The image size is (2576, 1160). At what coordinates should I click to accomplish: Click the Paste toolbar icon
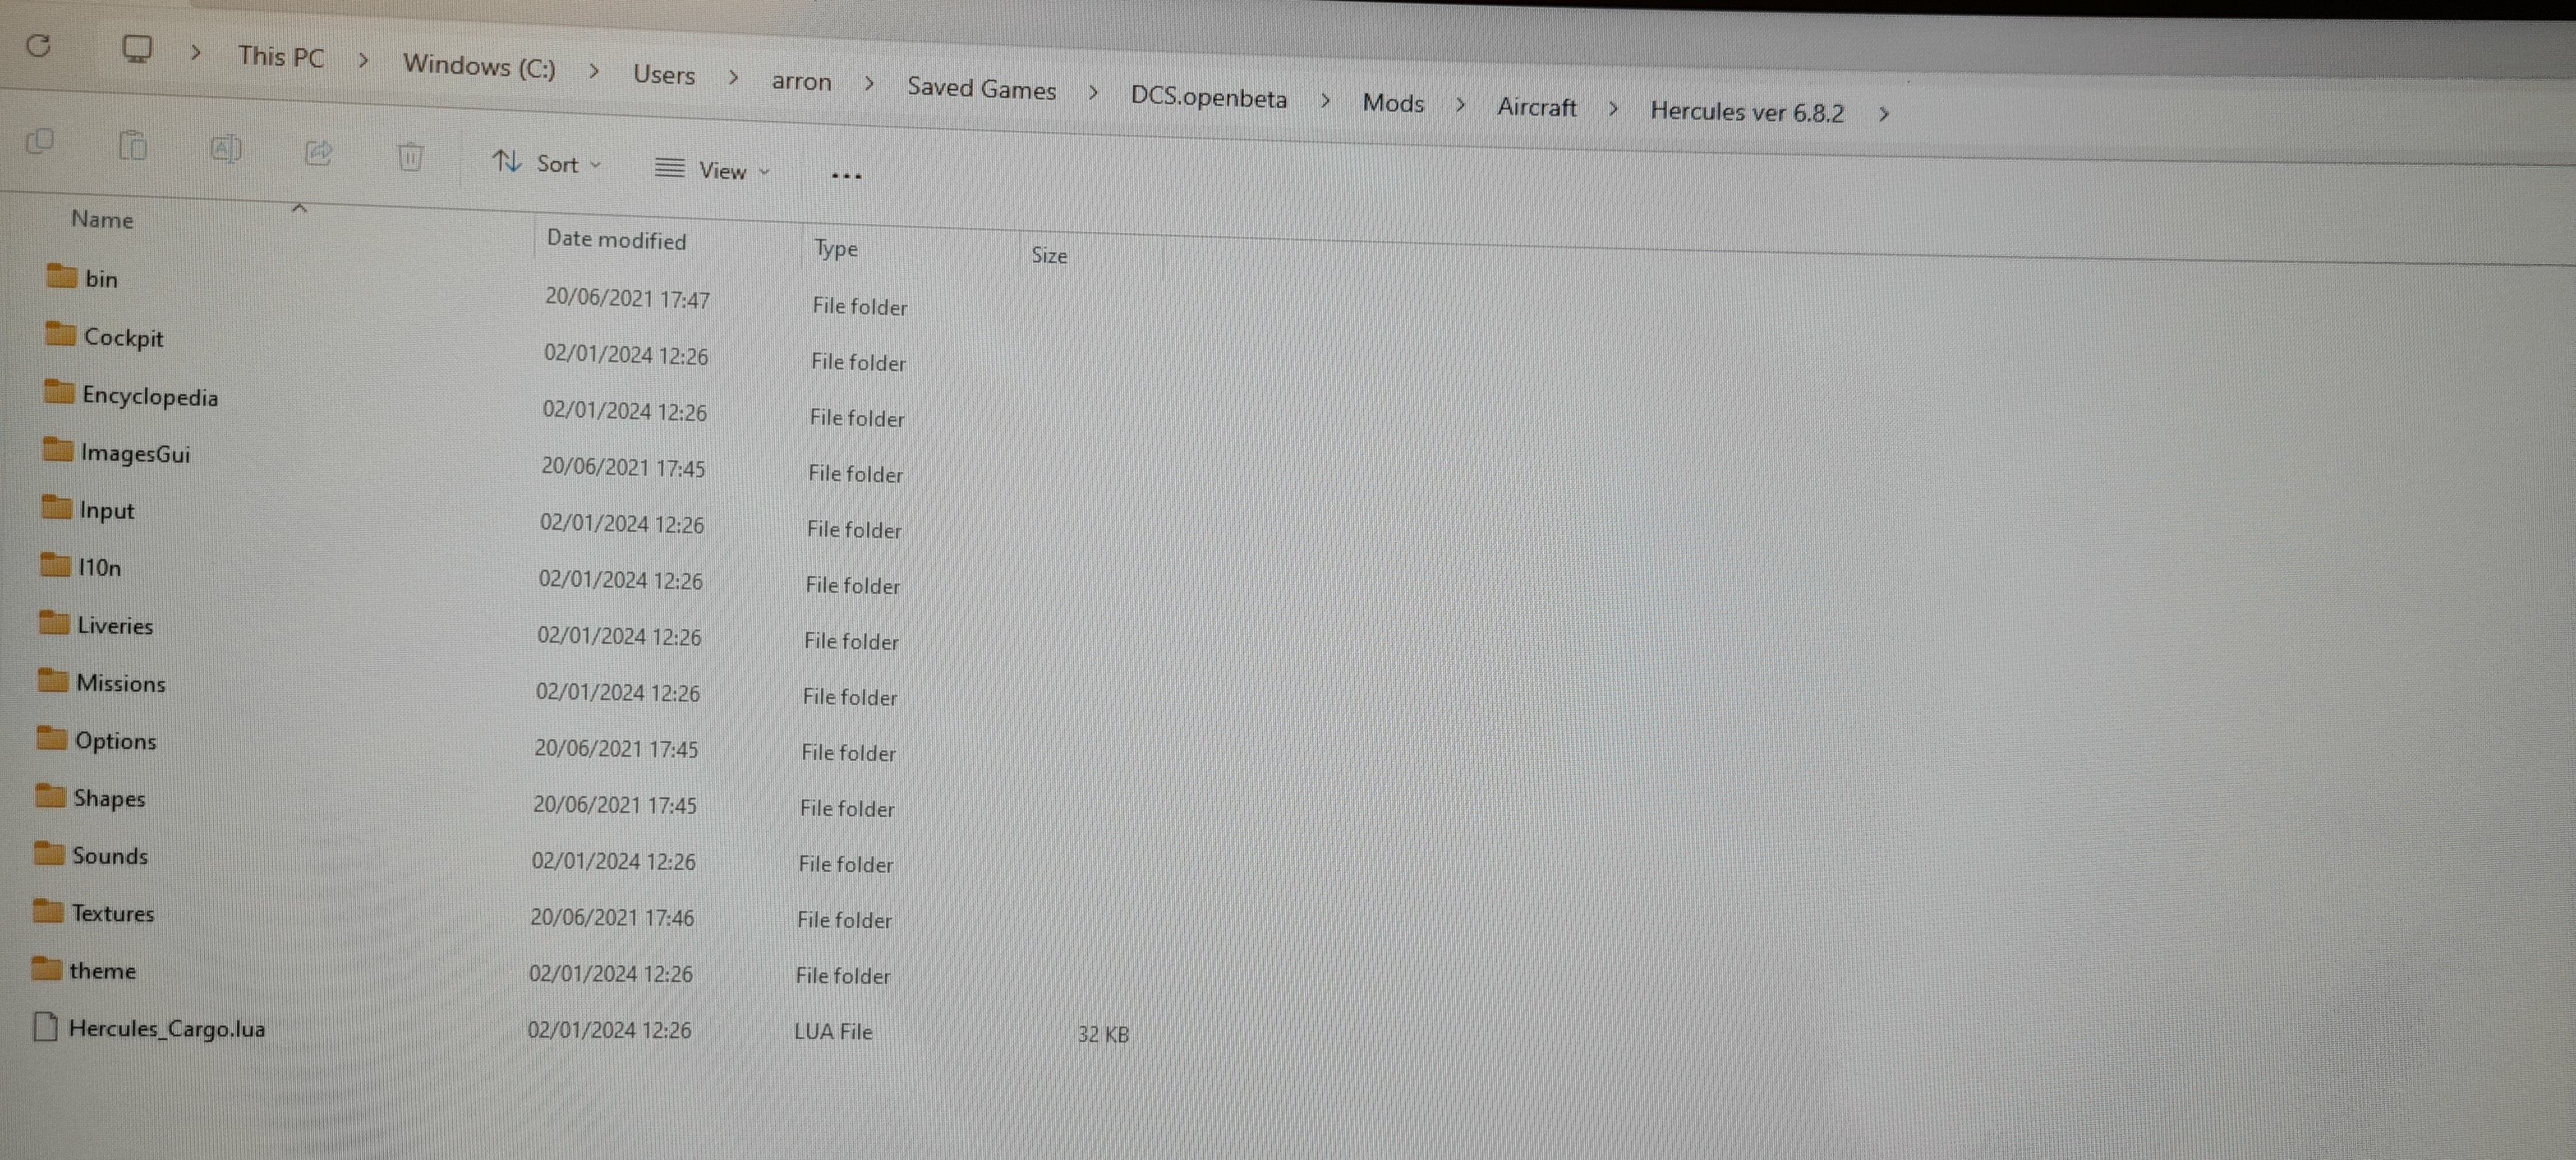pyautogui.click(x=133, y=146)
